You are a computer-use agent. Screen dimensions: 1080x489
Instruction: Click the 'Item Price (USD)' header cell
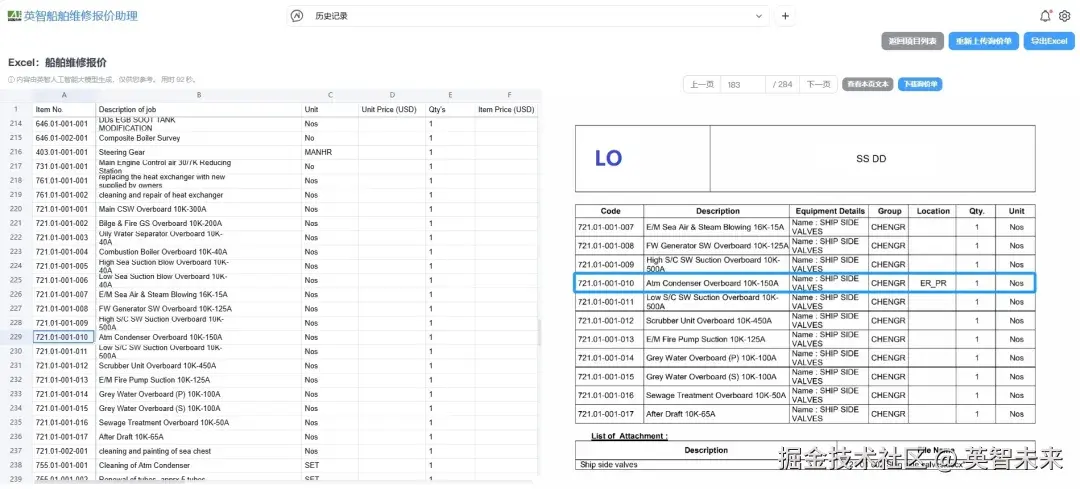click(506, 110)
